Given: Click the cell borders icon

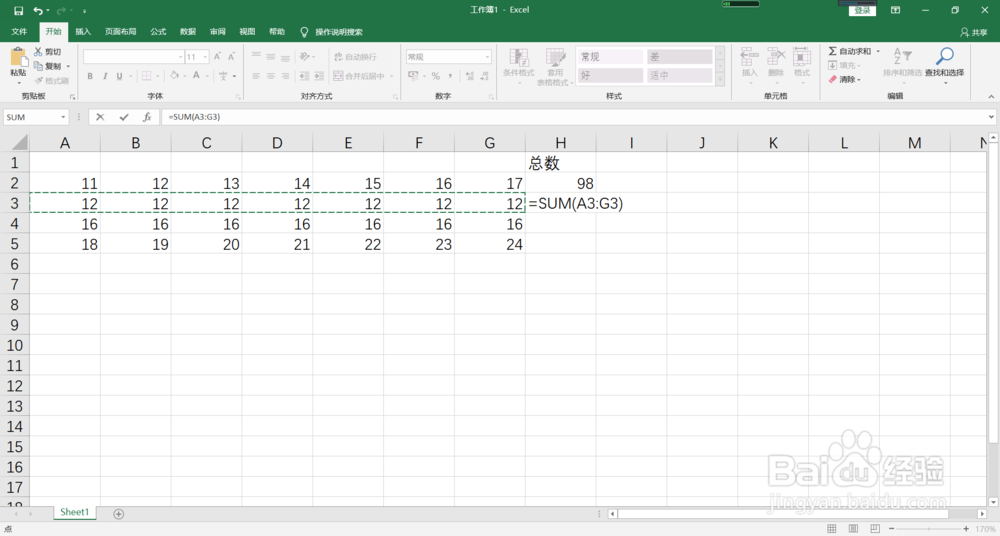Looking at the screenshot, I should point(147,76).
